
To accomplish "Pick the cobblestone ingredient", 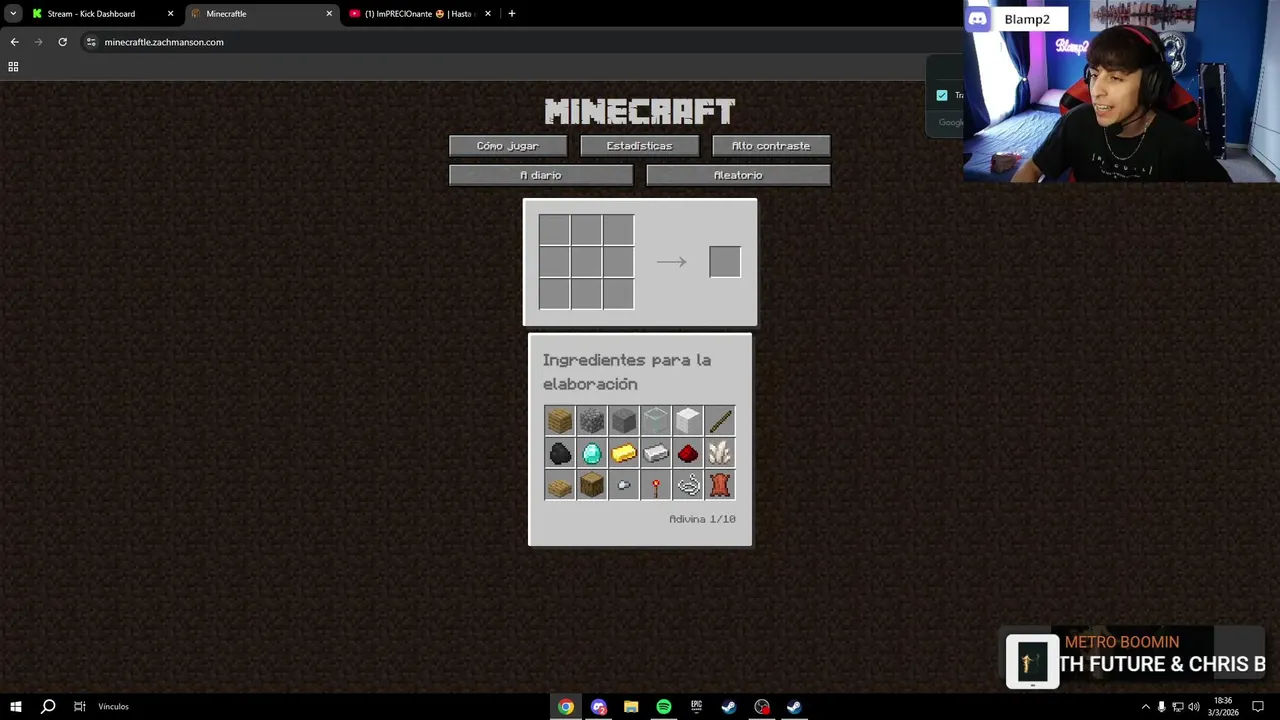I will 592,421.
